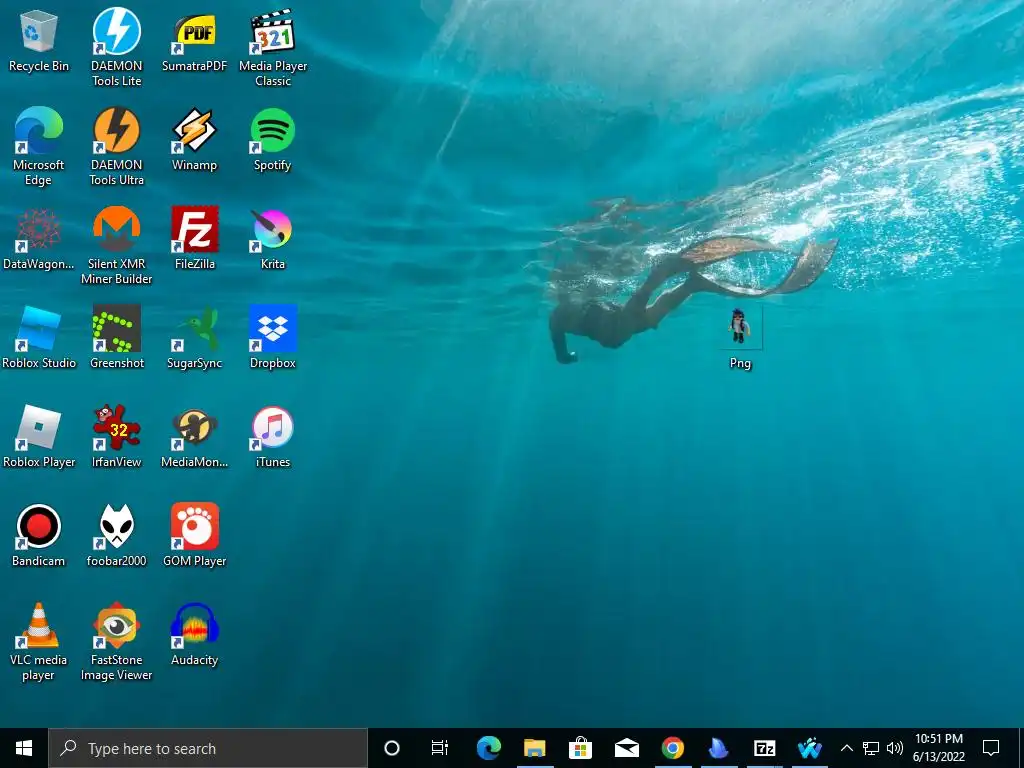
Task: Select the SumatraPDF shortcut
Action: [x=194, y=41]
